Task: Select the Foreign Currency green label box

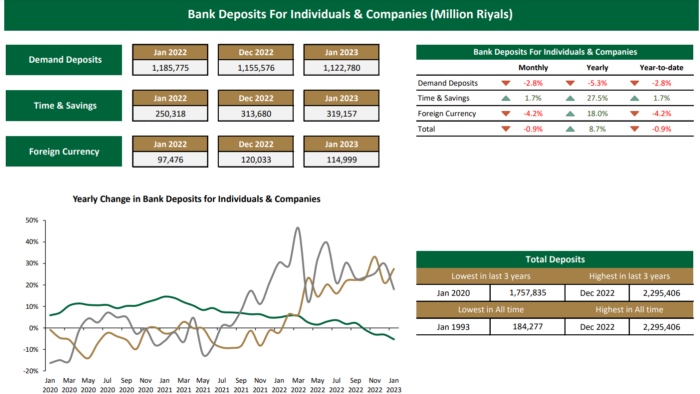Action: (x=64, y=152)
